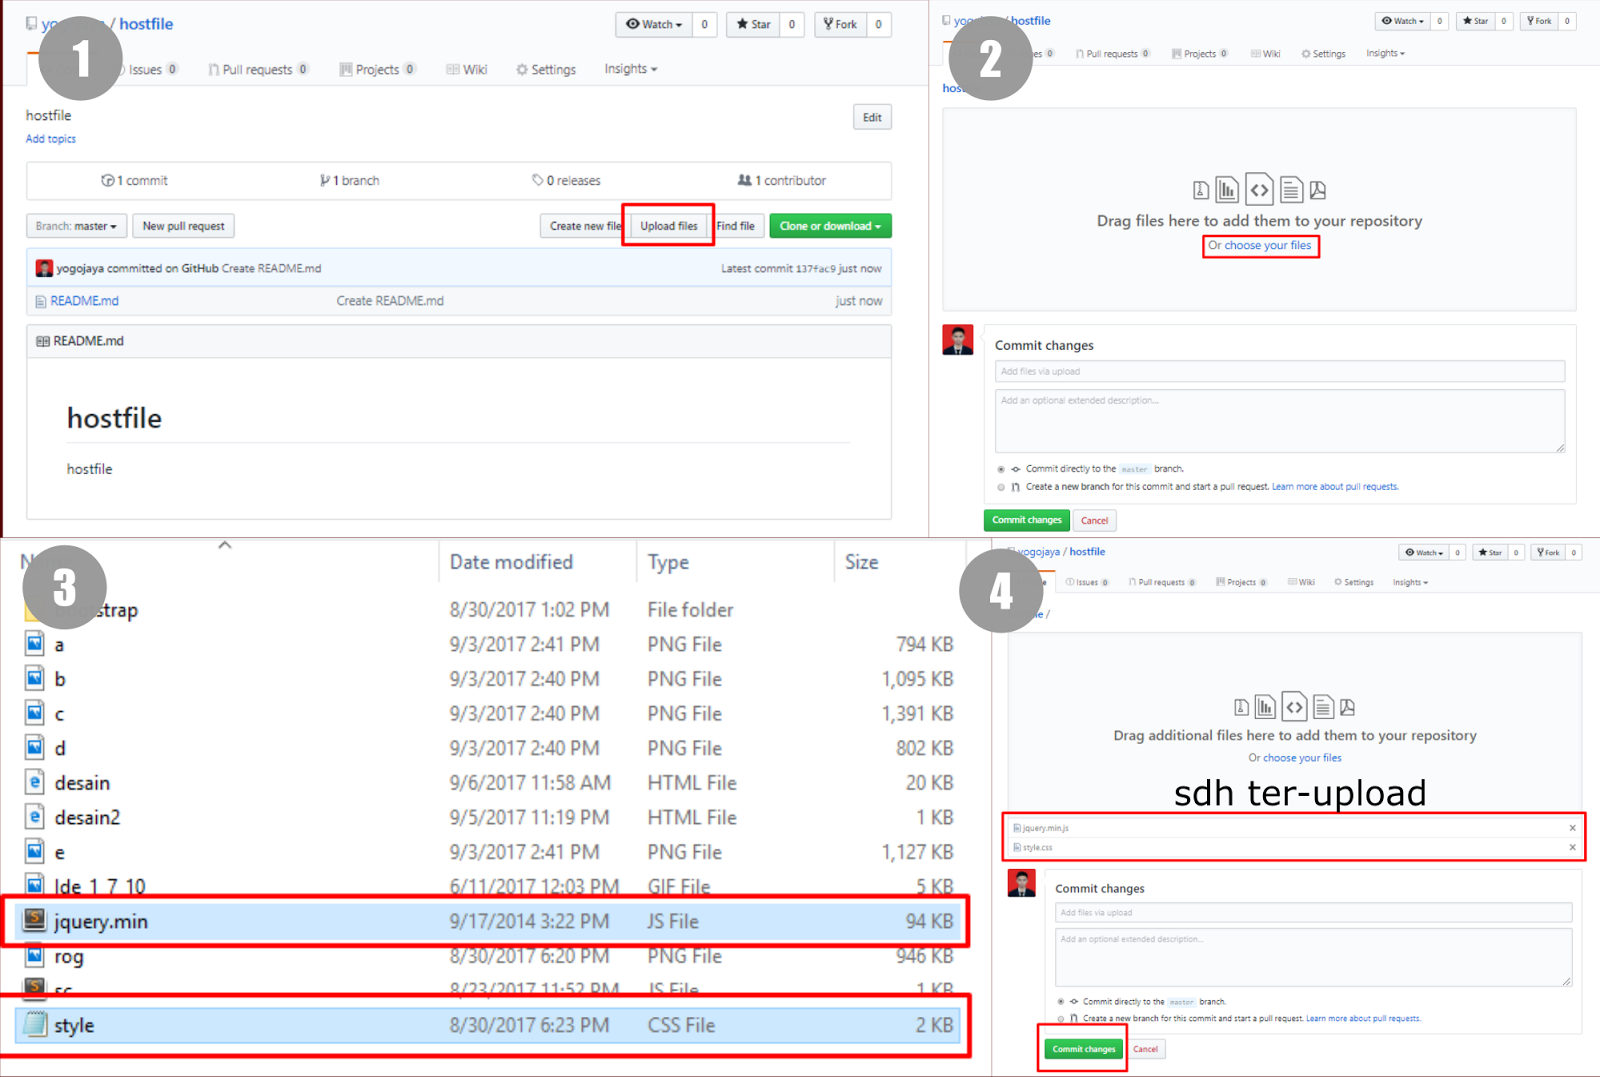This screenshot has width=1600, height=1077.
Task: Open Watch dropdown in step 4 page
Action: pos(1424,553)
